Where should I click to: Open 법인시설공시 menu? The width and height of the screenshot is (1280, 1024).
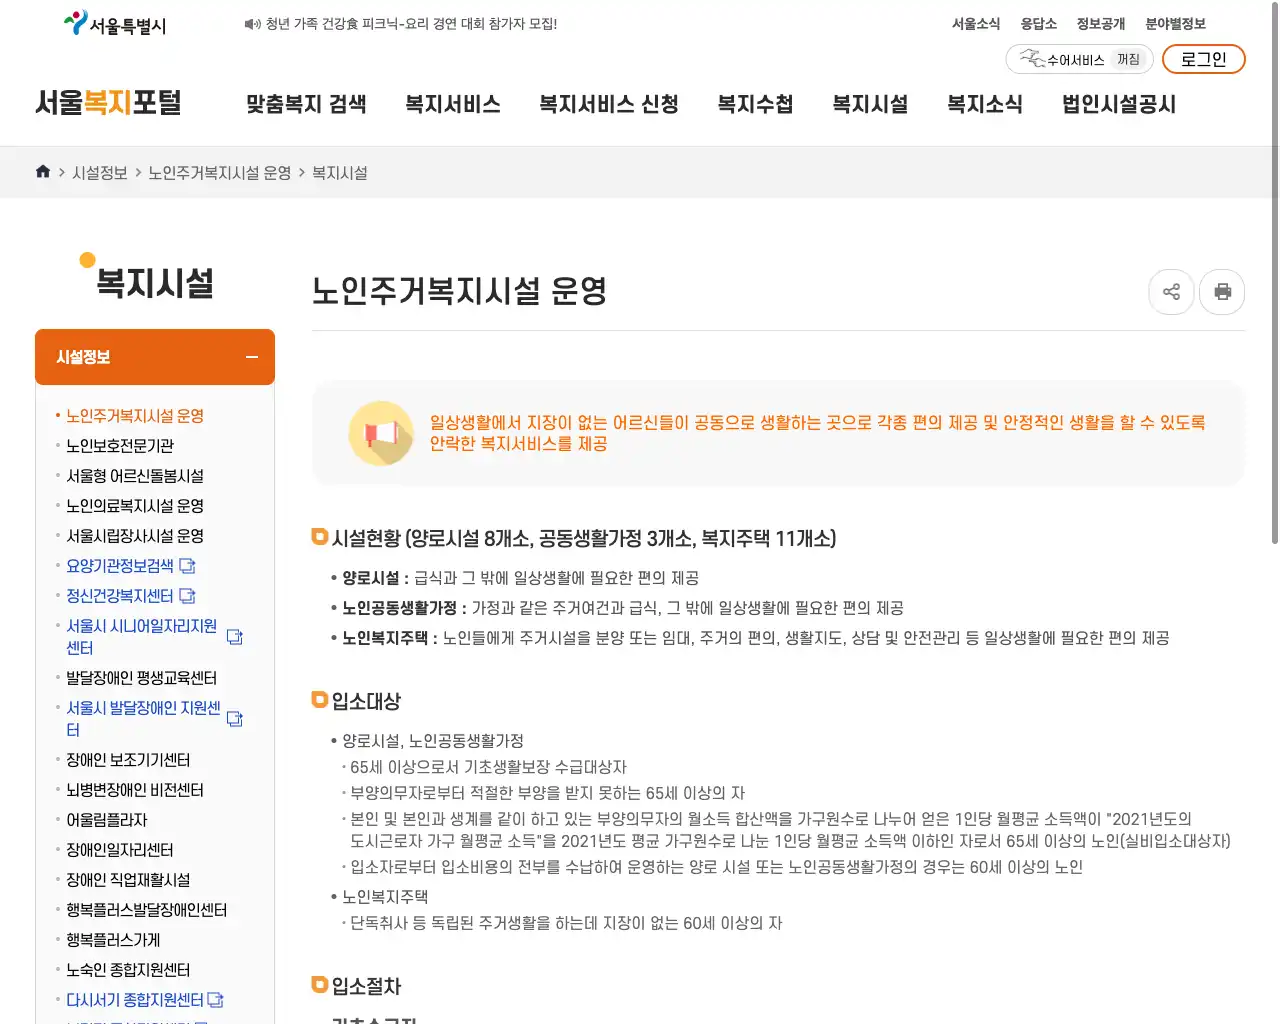point(1119,104)
